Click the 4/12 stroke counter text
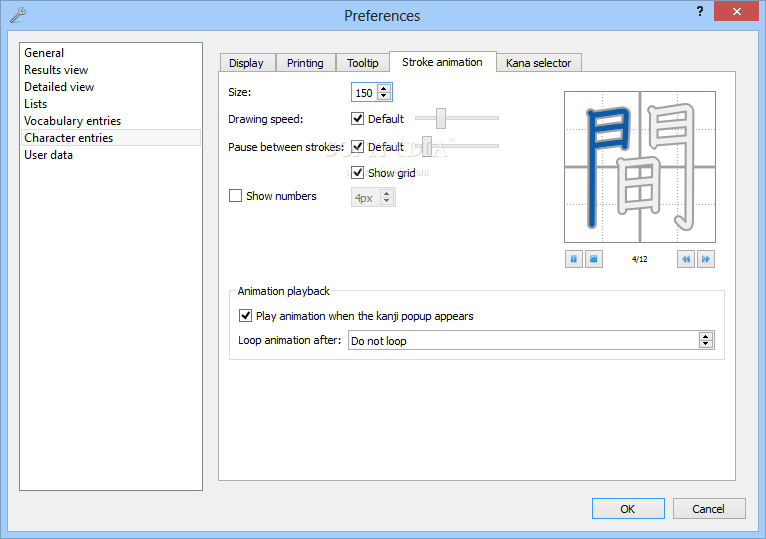The image size is (766, 539). click(639, 259)
